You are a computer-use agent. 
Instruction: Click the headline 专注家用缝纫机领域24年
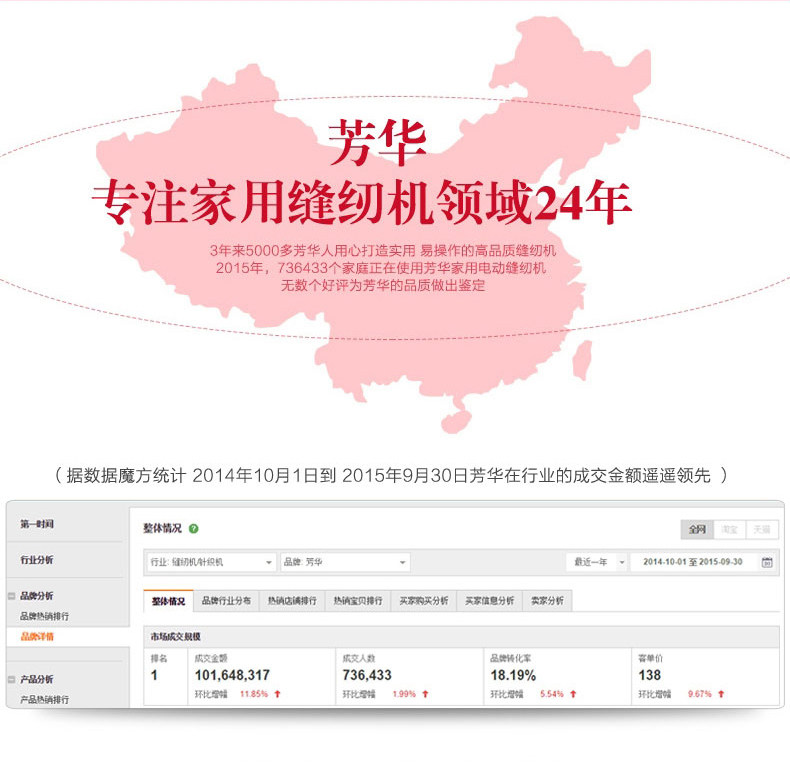click(x=361, y=202)
